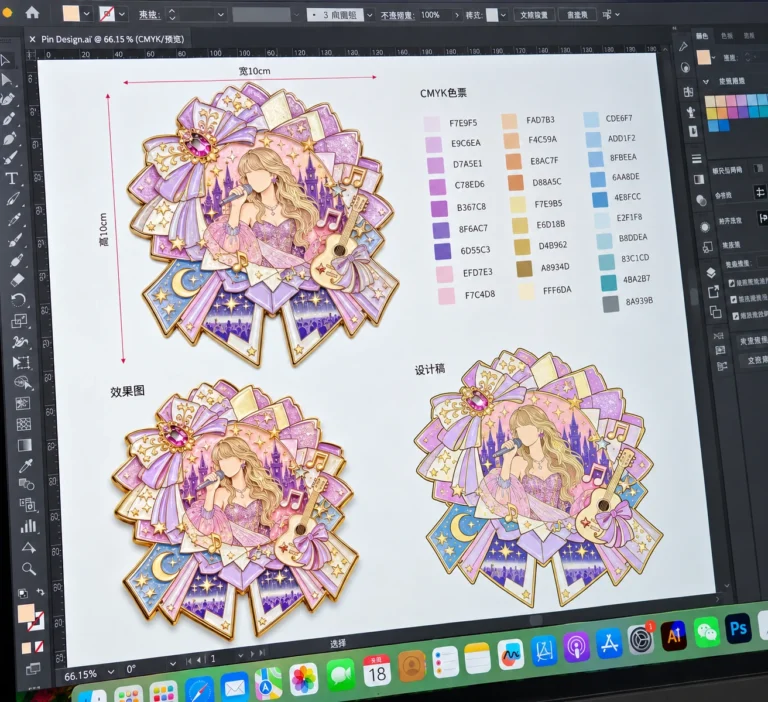Select the Column Graph tool
Screen dimensions: 768x702
pos(28,526)
